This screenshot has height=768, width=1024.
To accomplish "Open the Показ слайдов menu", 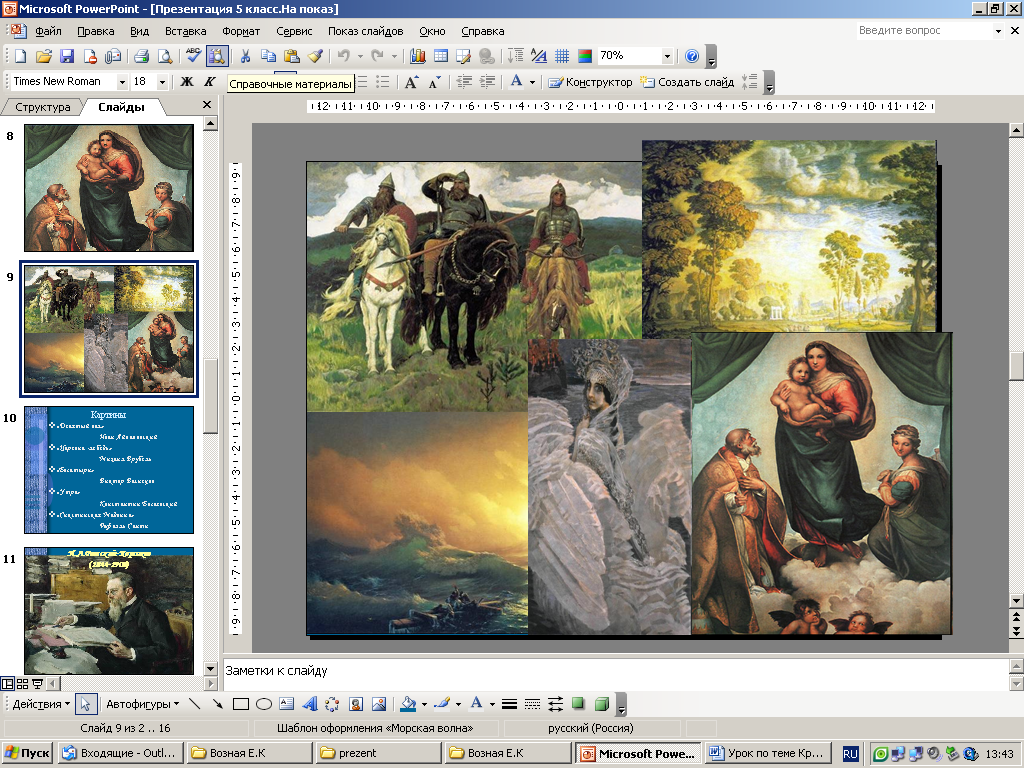I will [x=366, y=31].
